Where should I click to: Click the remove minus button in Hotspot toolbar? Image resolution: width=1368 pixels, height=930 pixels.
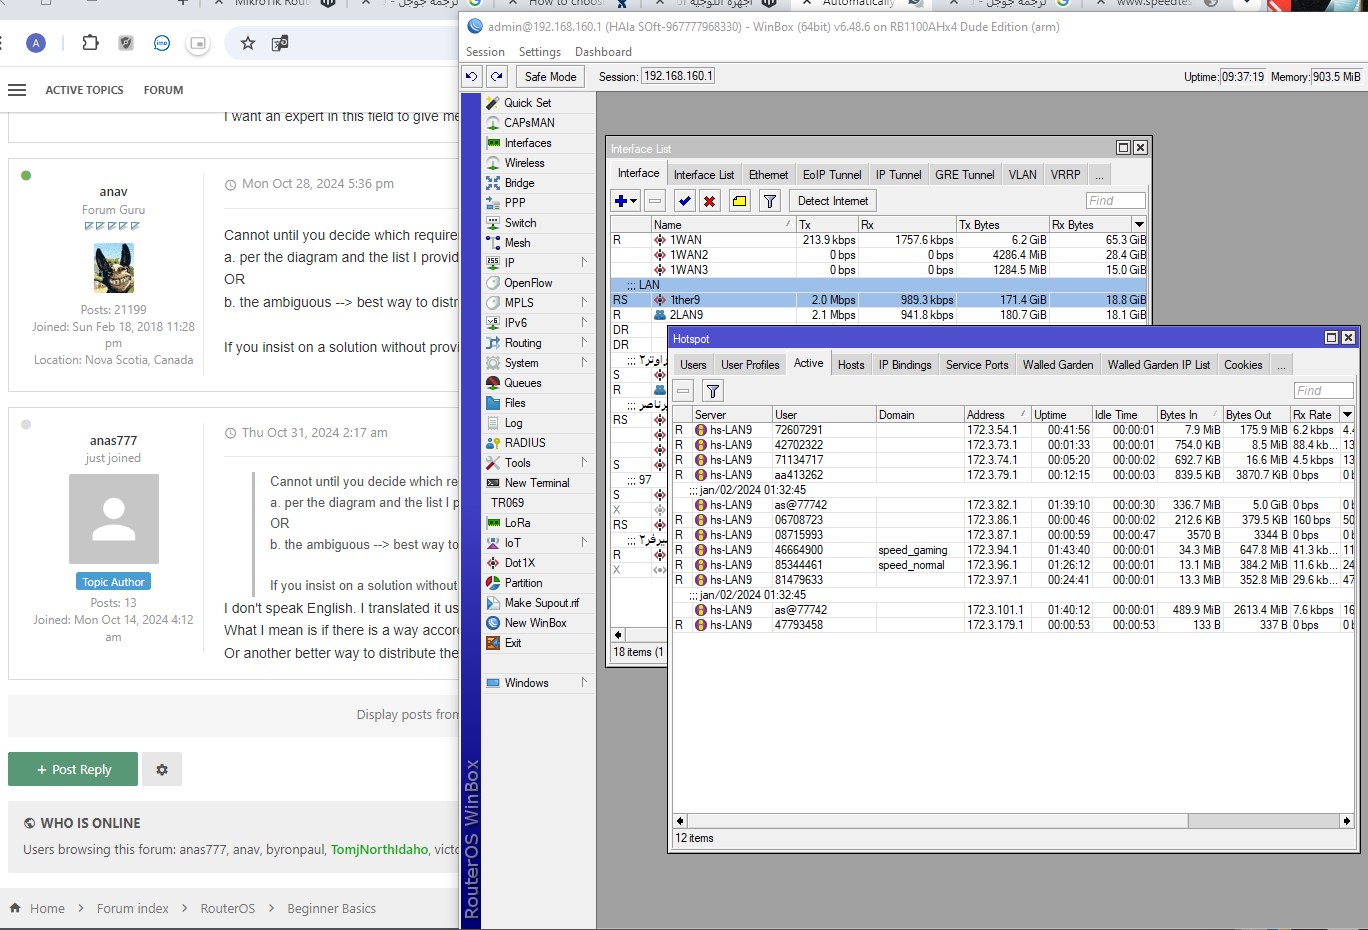tap(683, 391)
